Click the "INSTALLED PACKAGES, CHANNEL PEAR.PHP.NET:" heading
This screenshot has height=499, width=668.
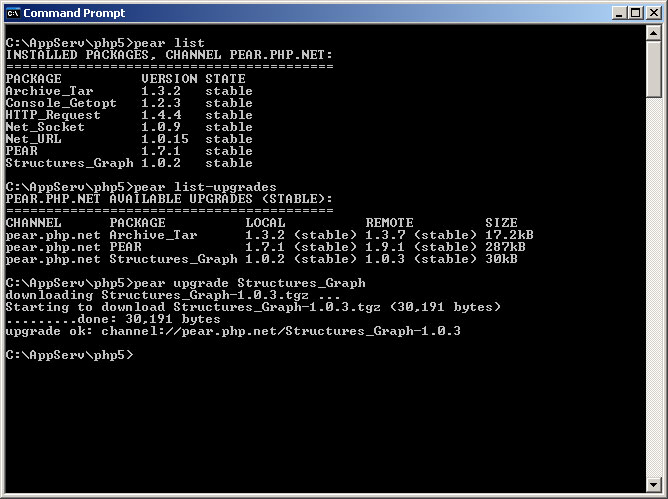coord(169,55)
